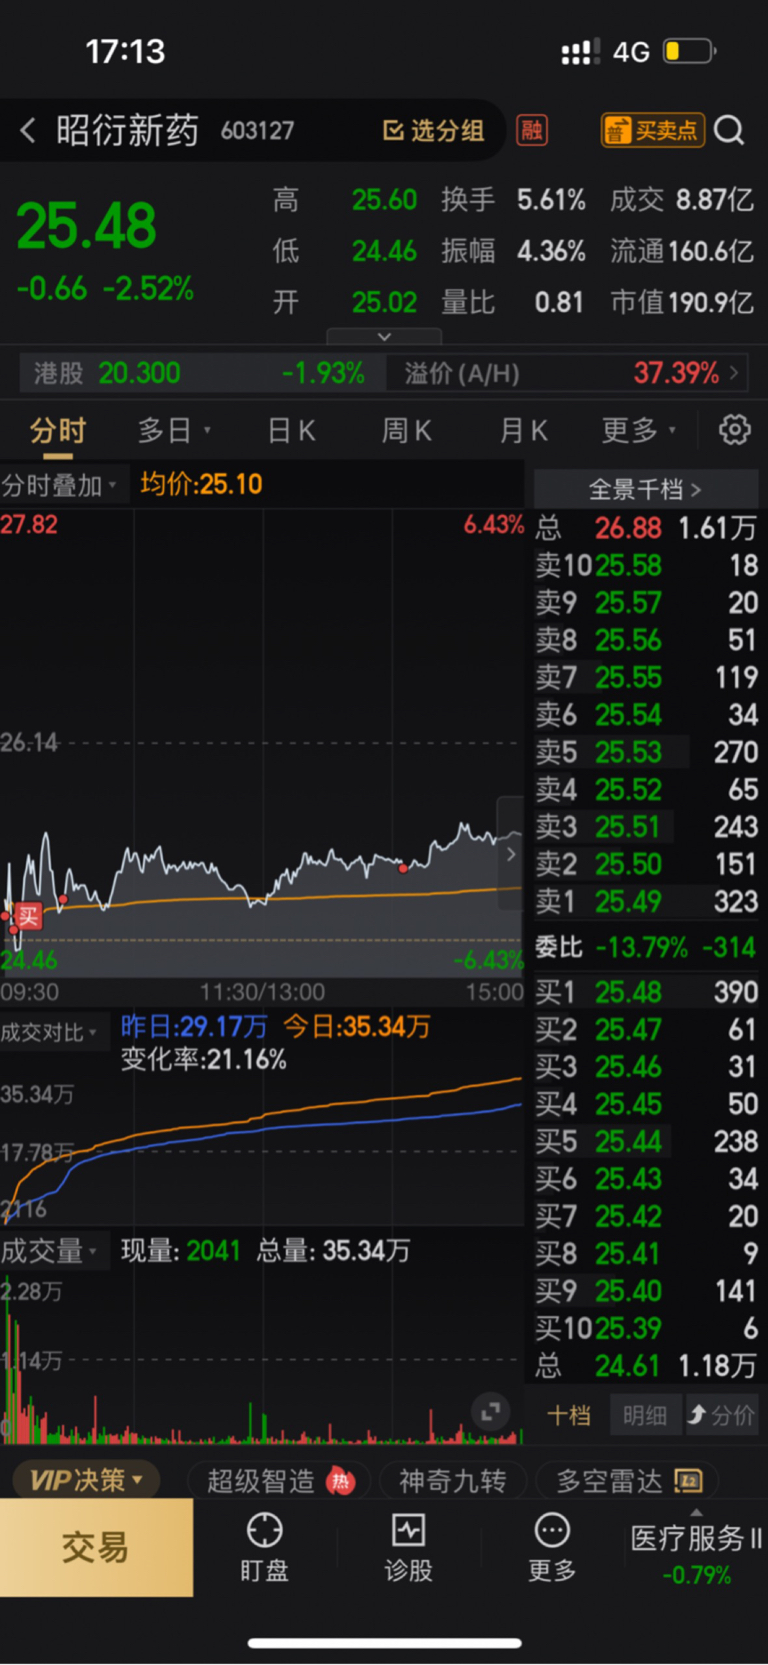Select the 买10 25.39 order row
Image resolution: width=768 pixels, height=1665 pixels.
click(646, 1328)
